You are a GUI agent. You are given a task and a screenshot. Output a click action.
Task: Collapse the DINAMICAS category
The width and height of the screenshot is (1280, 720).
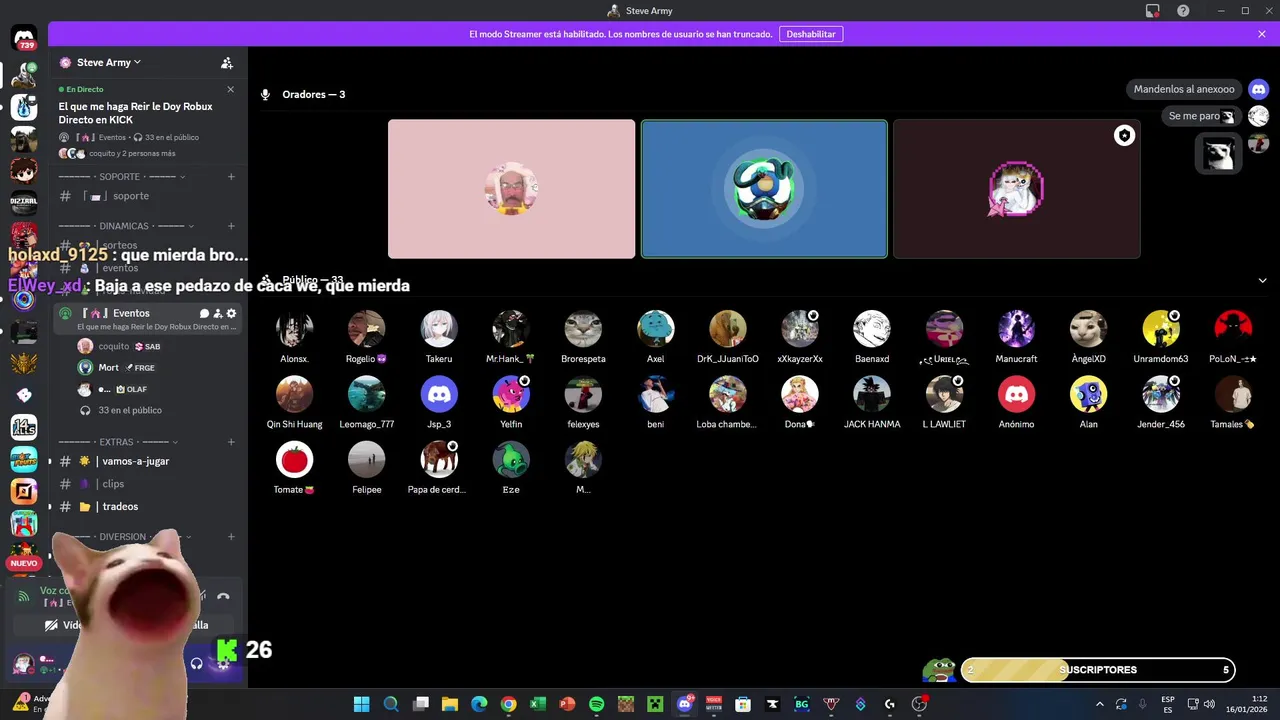126,226
